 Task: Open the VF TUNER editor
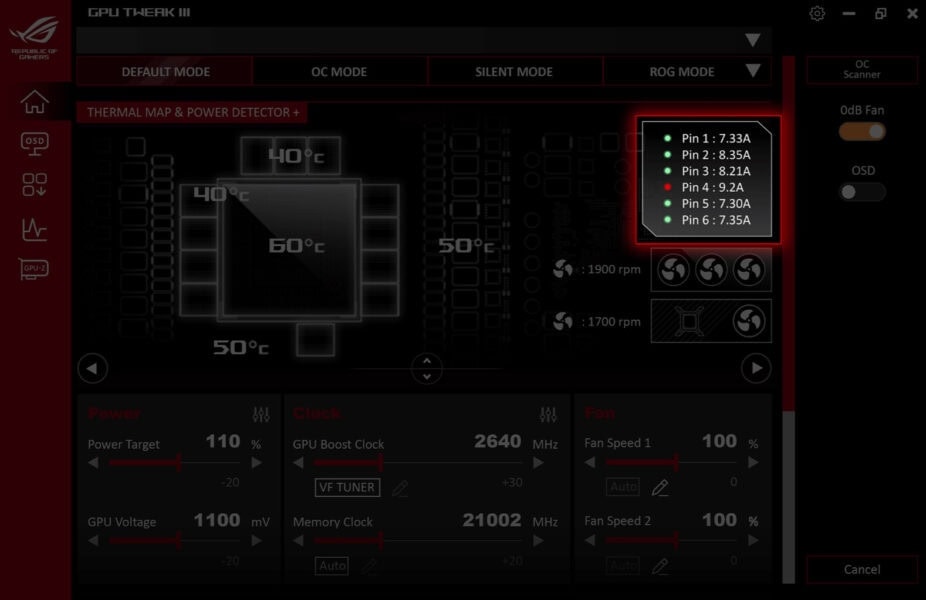[x=346, y=487]
